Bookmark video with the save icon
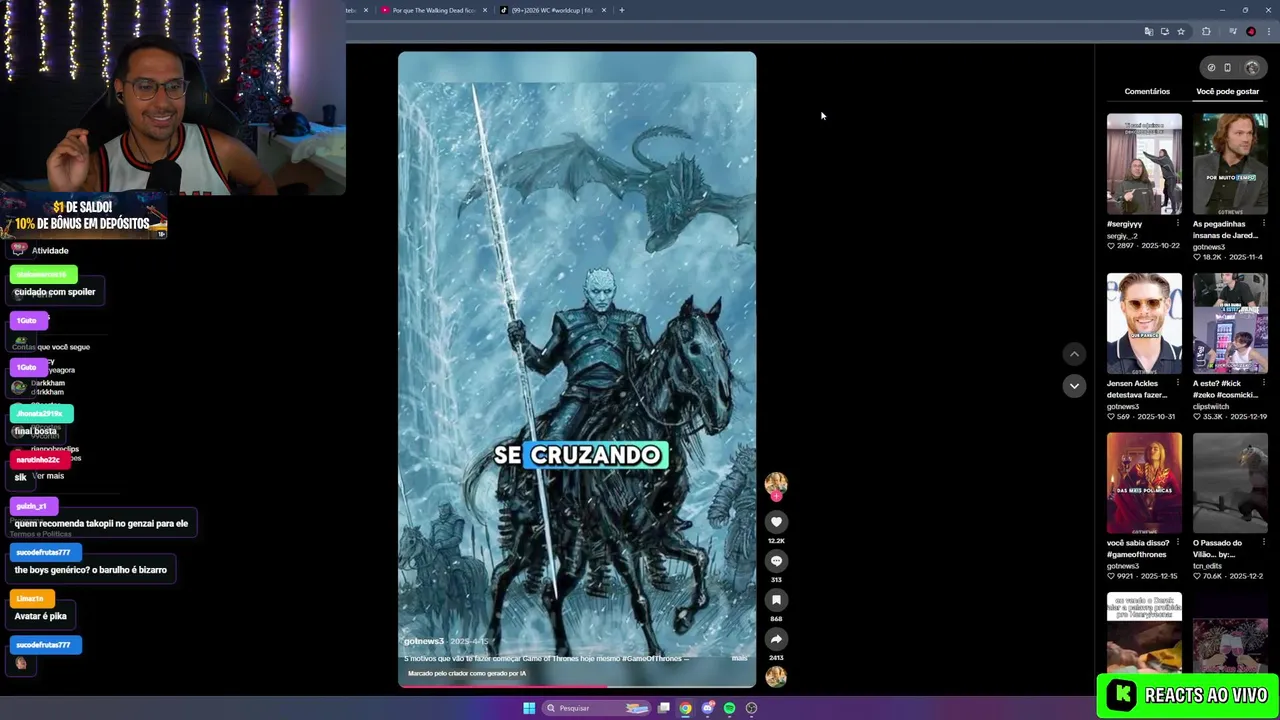 [x=776, y=600]
